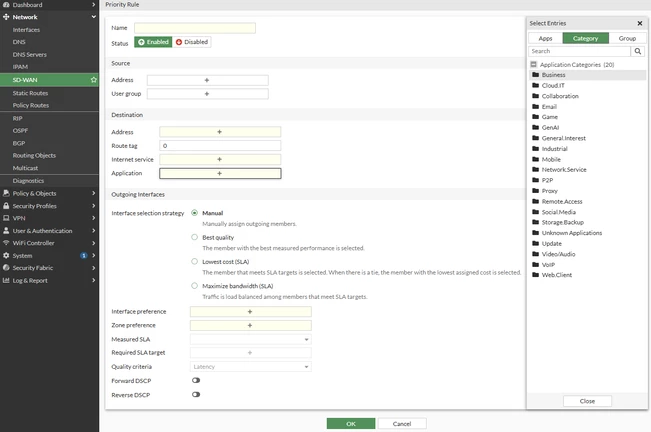Click the plus icon in Internet service field

pos(220,159)
